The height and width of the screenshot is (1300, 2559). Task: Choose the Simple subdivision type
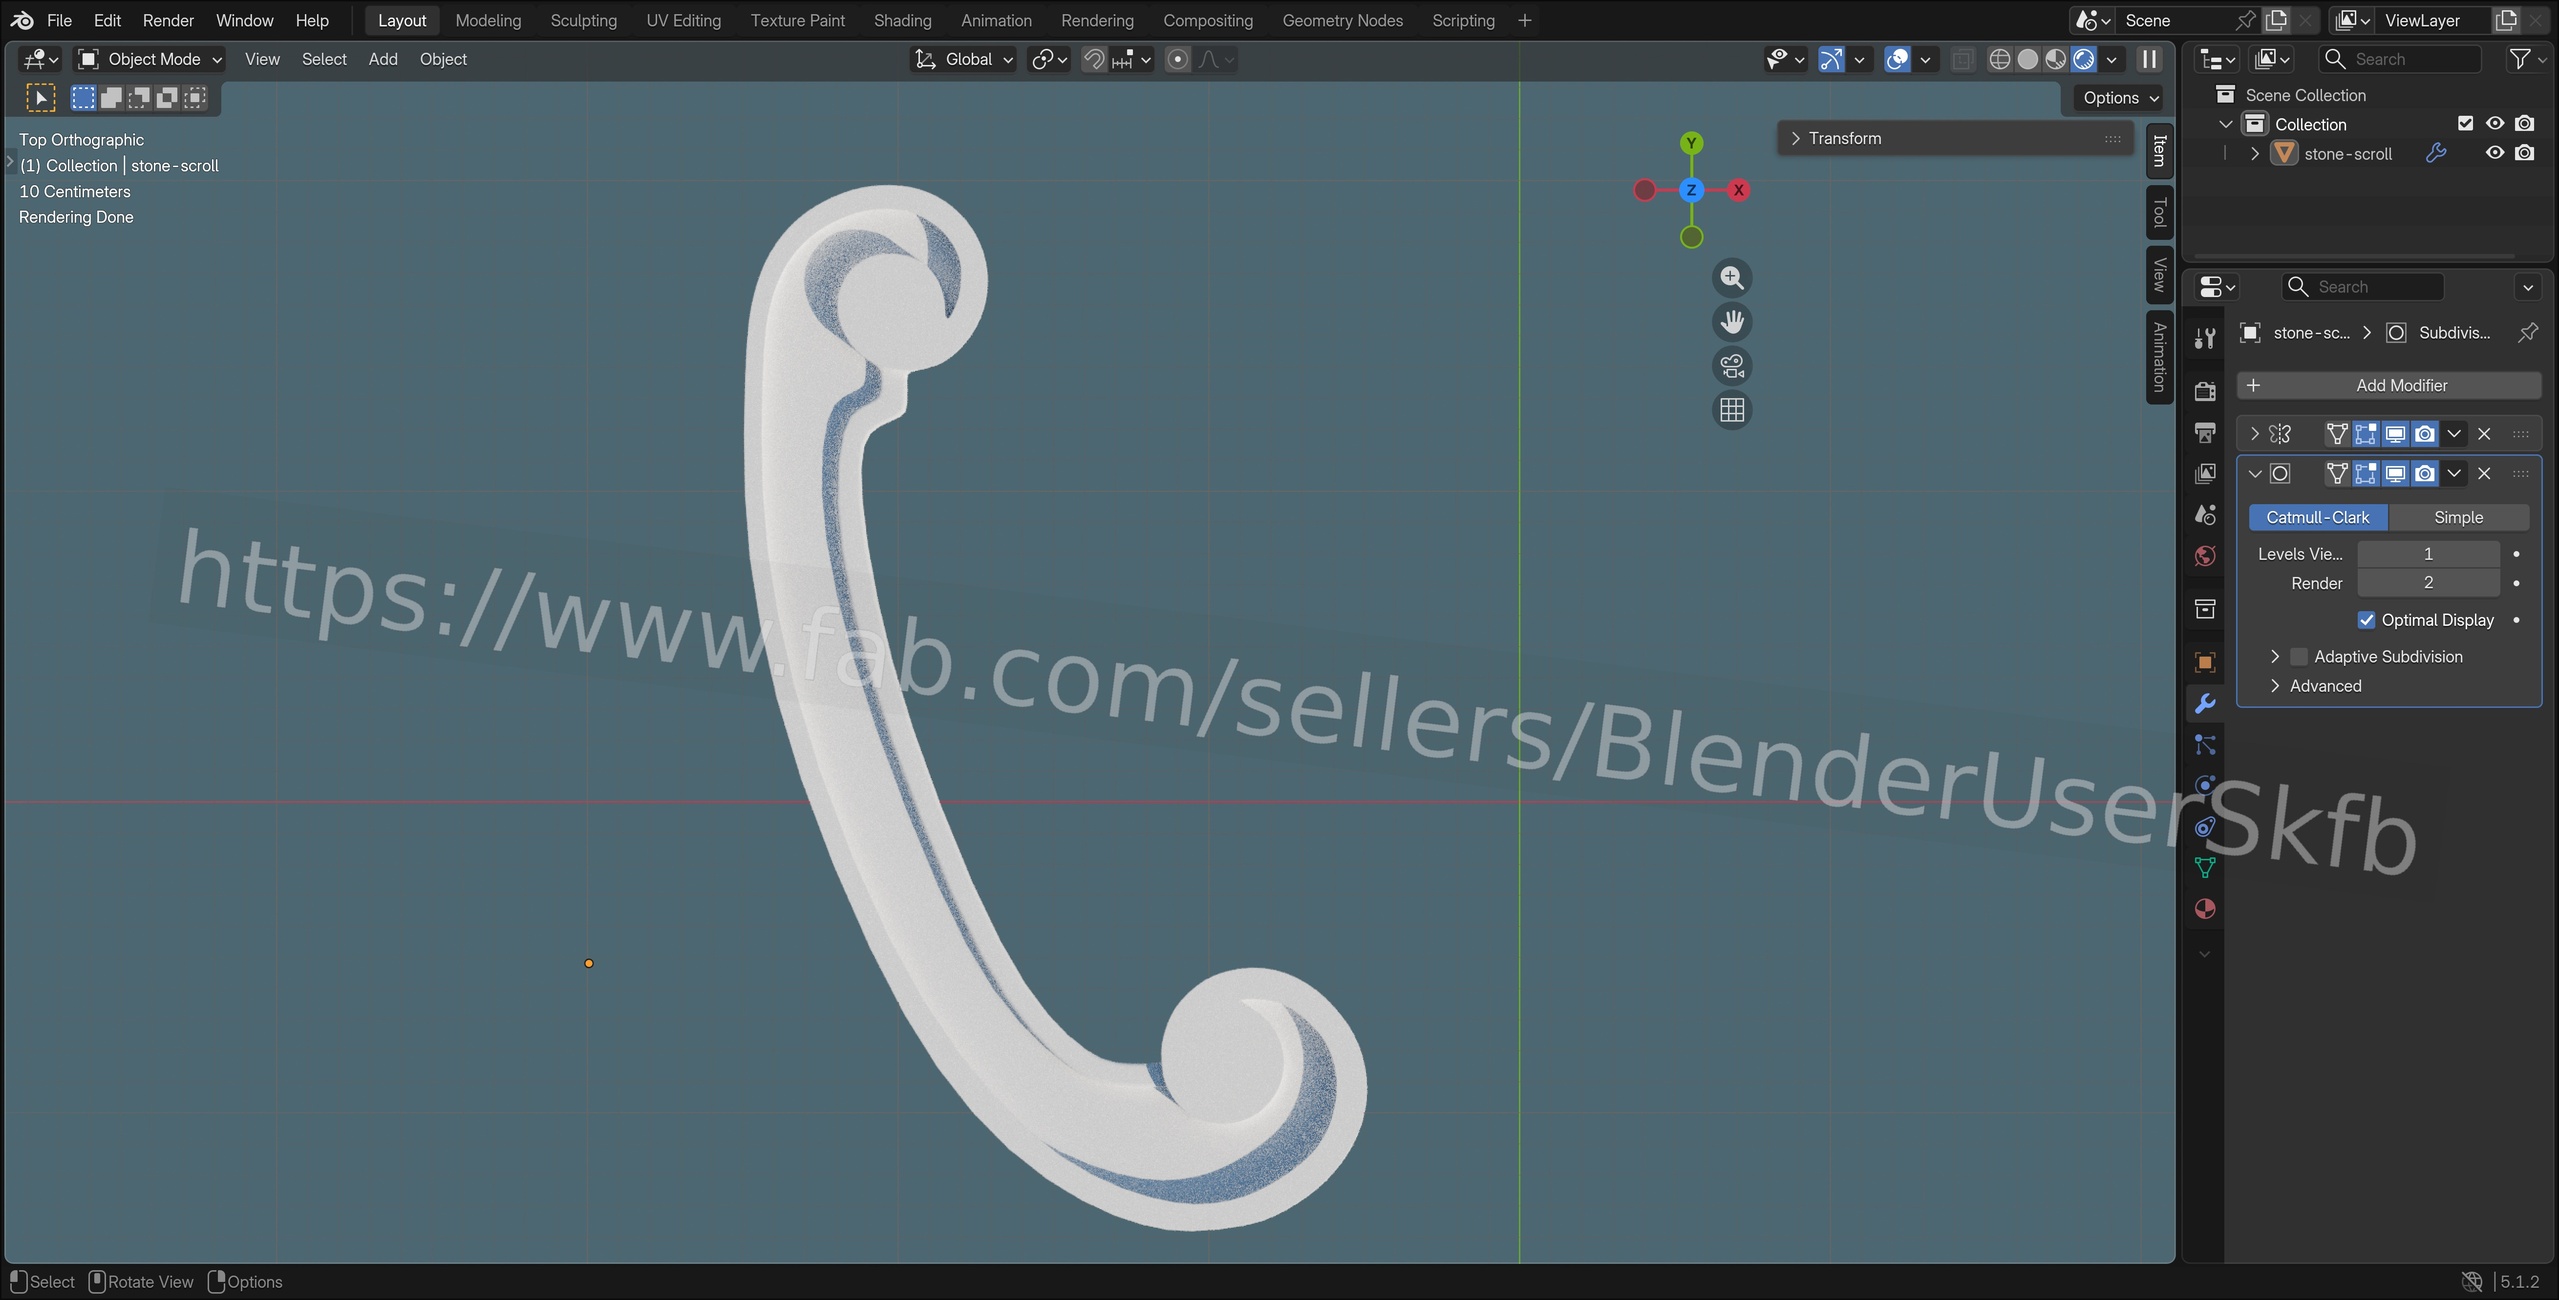click(x=2458, y=517)
